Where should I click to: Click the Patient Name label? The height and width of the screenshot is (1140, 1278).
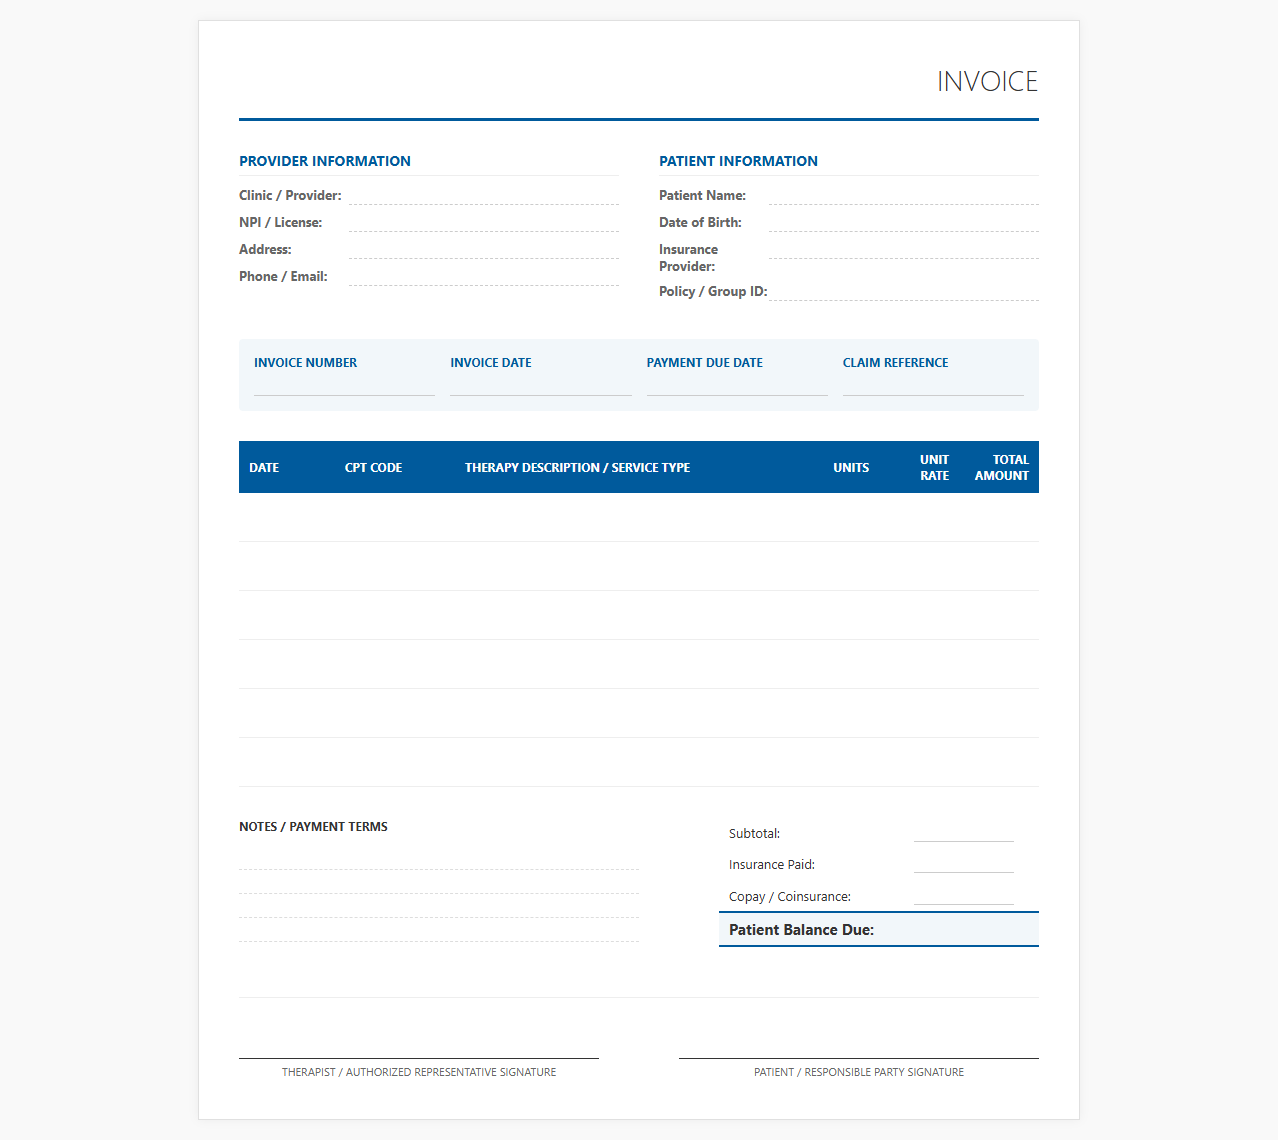click(x=702, y=195)
